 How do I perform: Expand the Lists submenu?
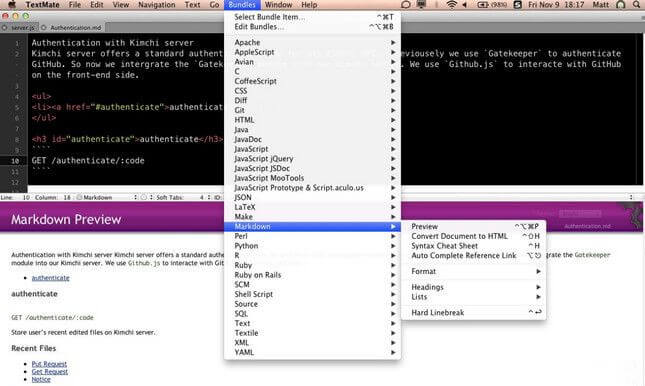(474, 297)
